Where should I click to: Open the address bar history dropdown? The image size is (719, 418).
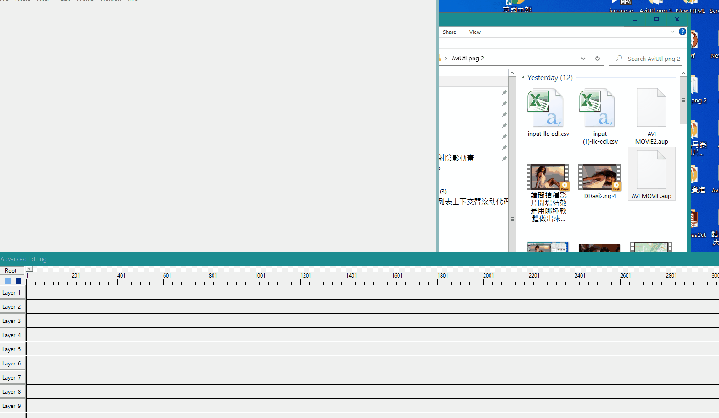coord(583,59)
